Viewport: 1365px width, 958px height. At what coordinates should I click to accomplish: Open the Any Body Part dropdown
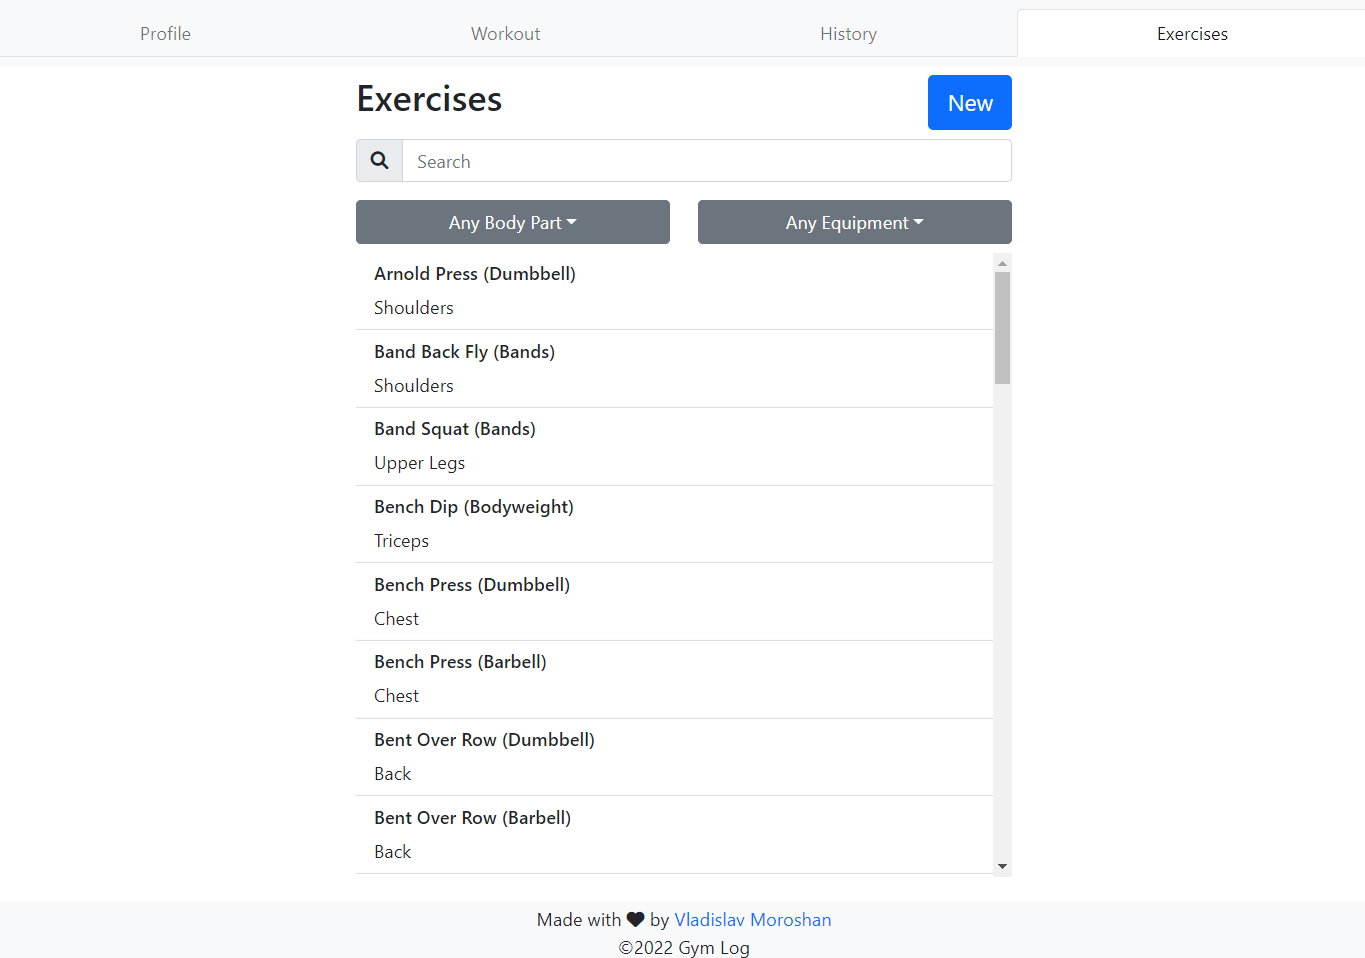(x=512, y=222)
